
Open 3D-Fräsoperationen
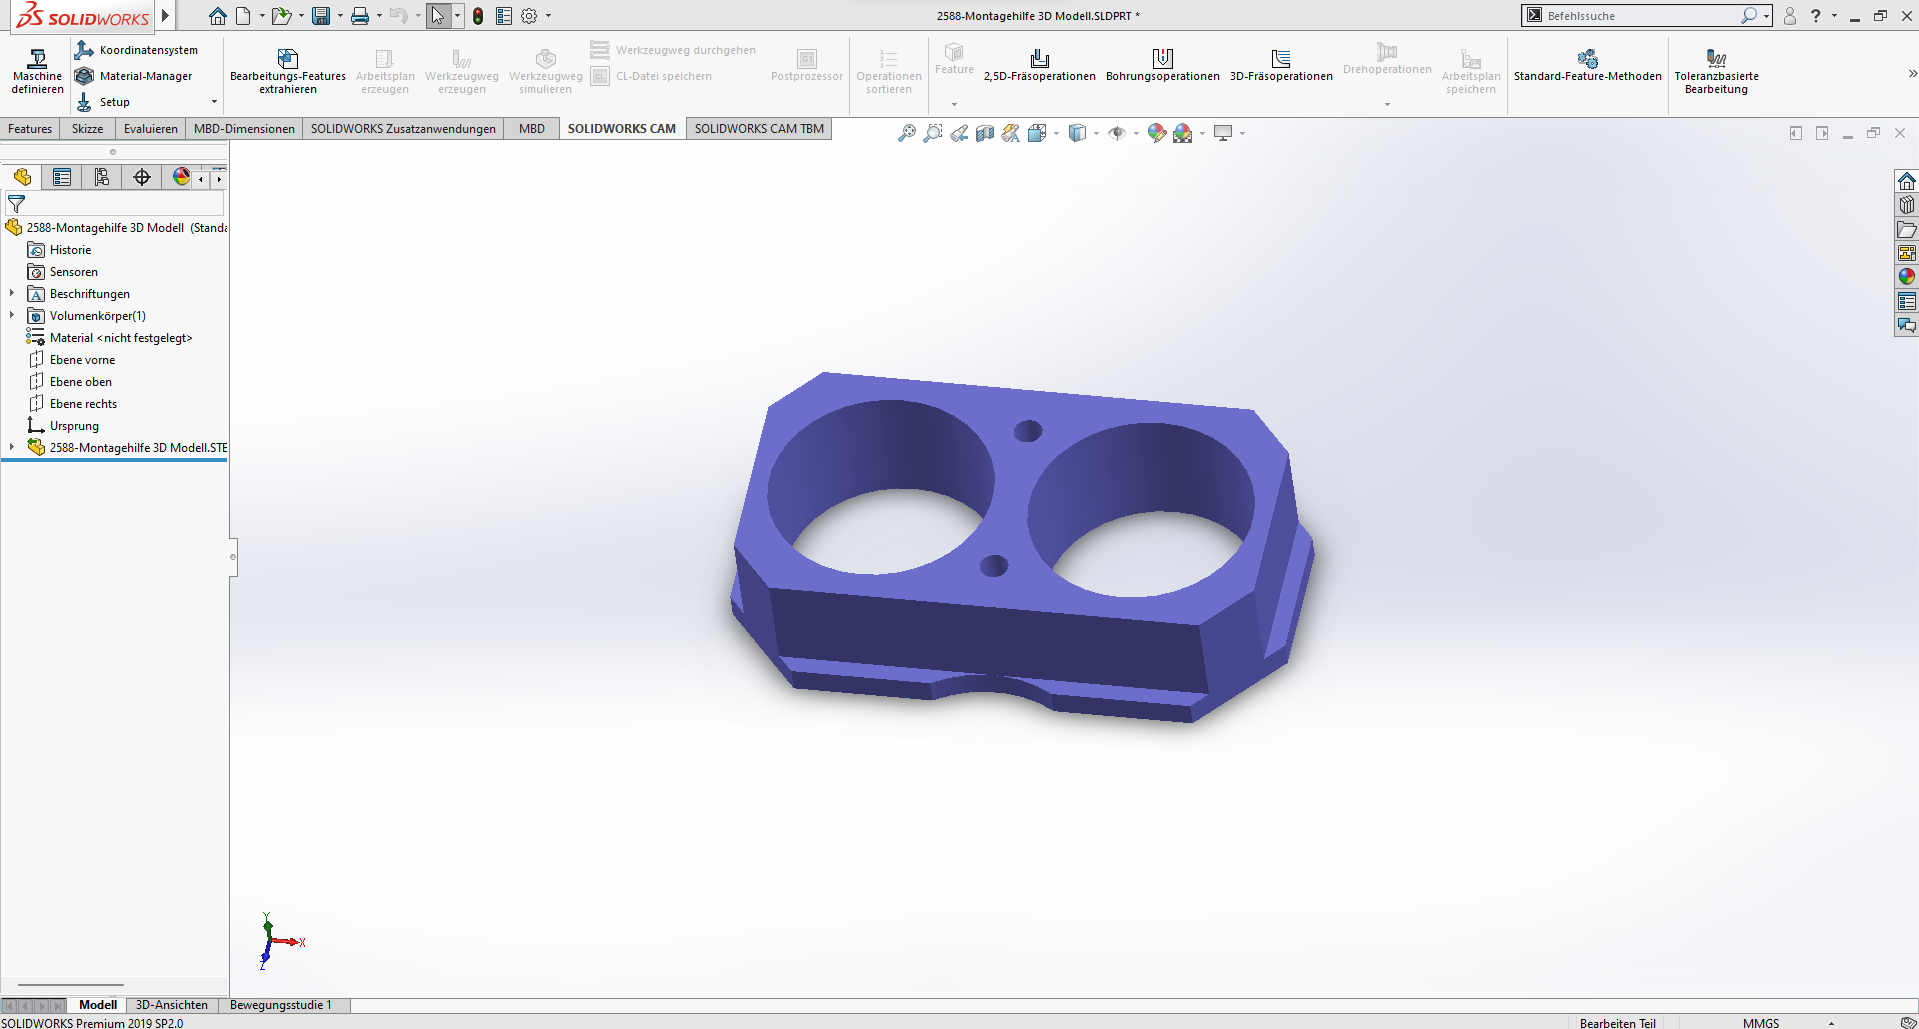(1281, 66)
